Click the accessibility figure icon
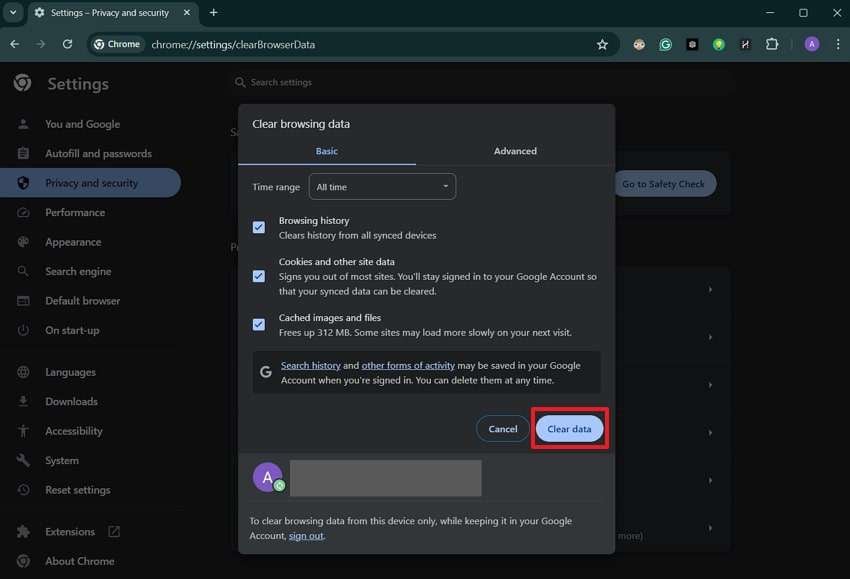This screenshot has height=579, width=850. pyautogui.click(x=23, y=431)
